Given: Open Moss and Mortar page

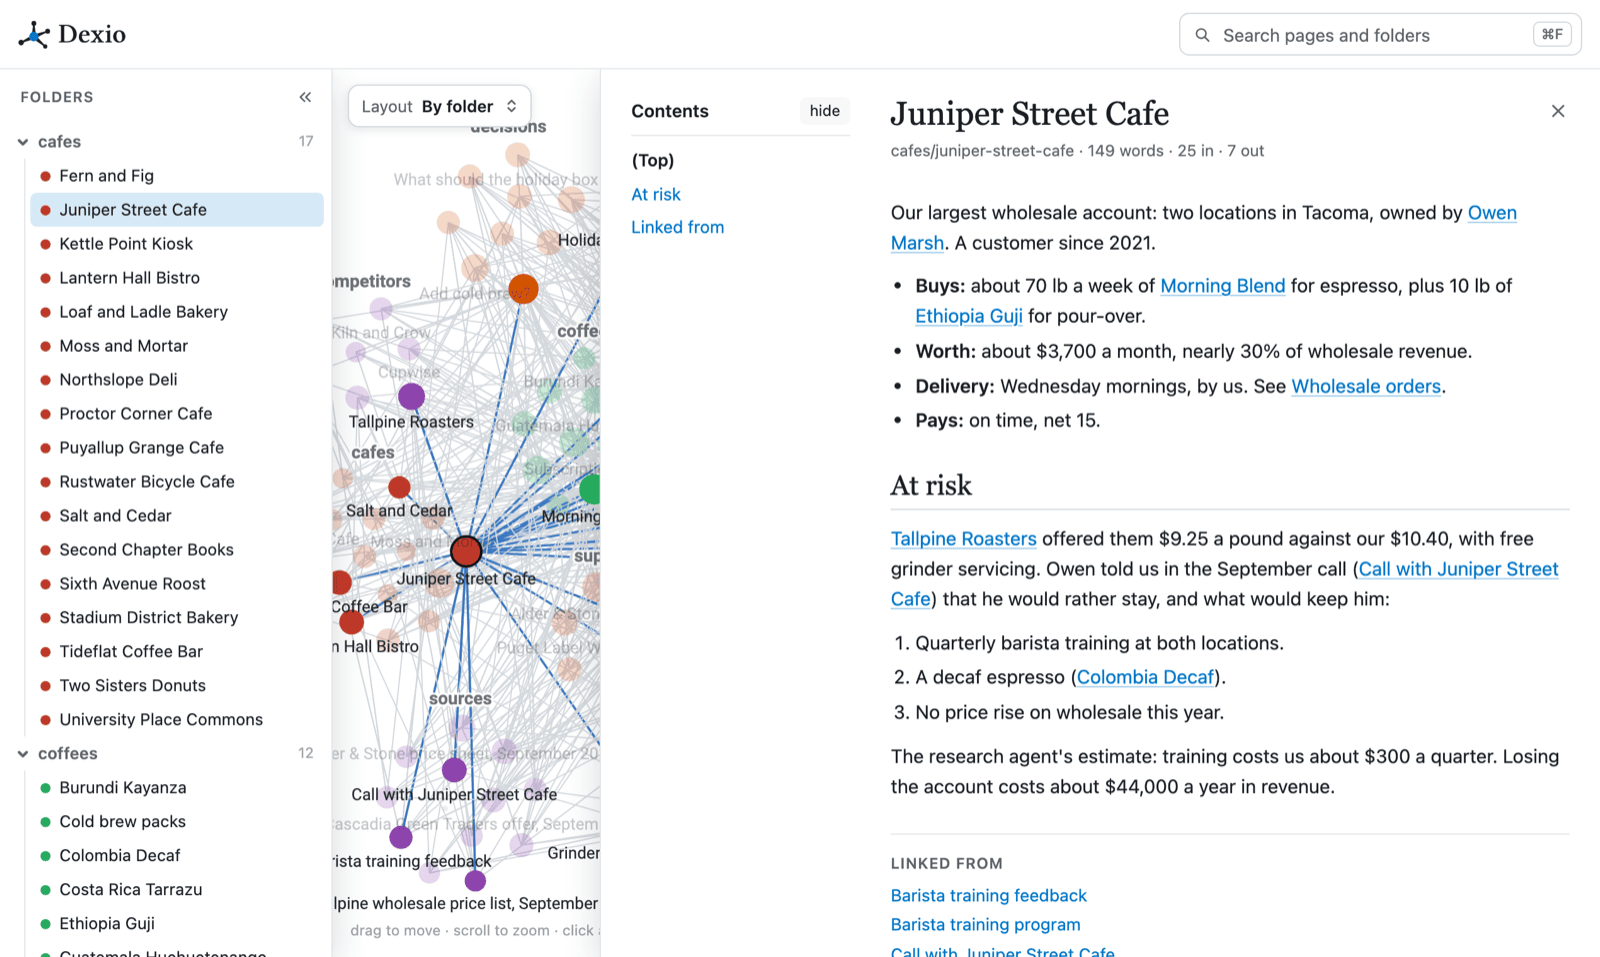Looking at the screenshot, I should coord(177,346).
